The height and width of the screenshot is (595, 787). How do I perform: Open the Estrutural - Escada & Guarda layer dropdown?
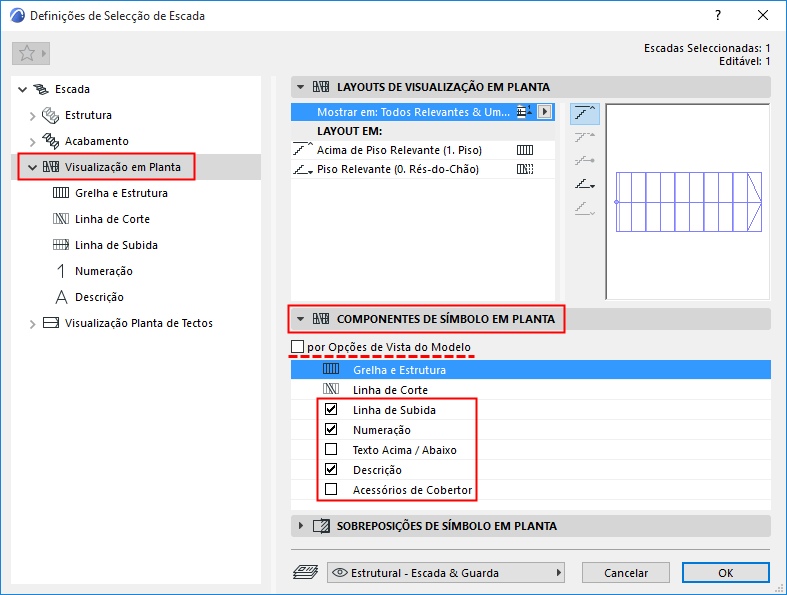[446, 572]
